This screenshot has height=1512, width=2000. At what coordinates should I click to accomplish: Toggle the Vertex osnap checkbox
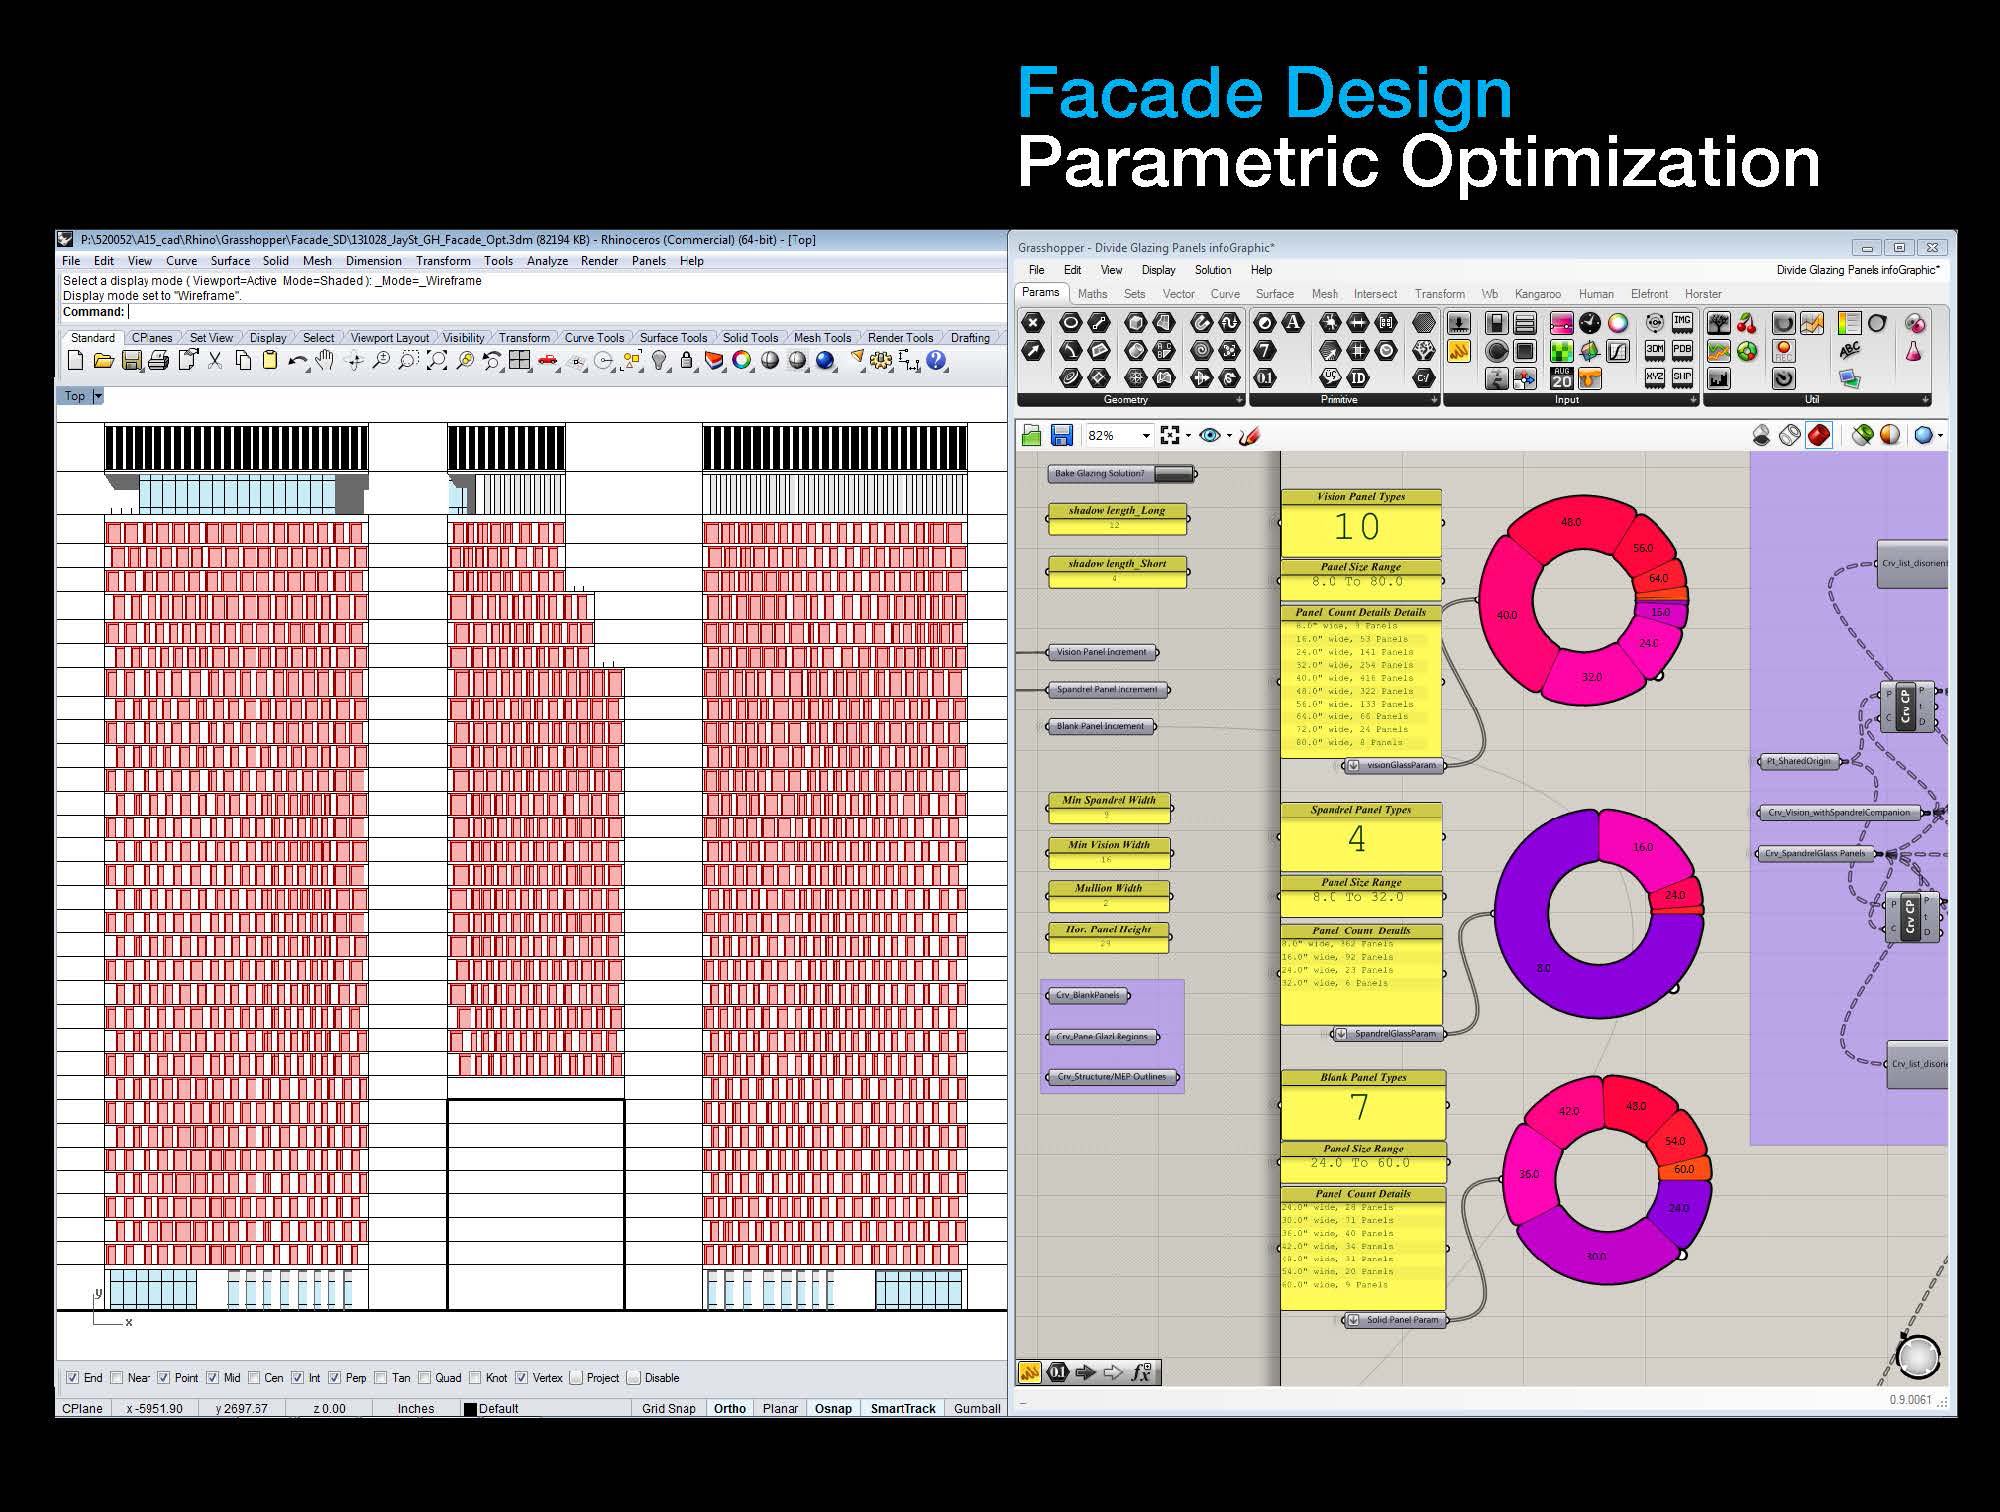pyautogui.click(x=521, y=1378)
